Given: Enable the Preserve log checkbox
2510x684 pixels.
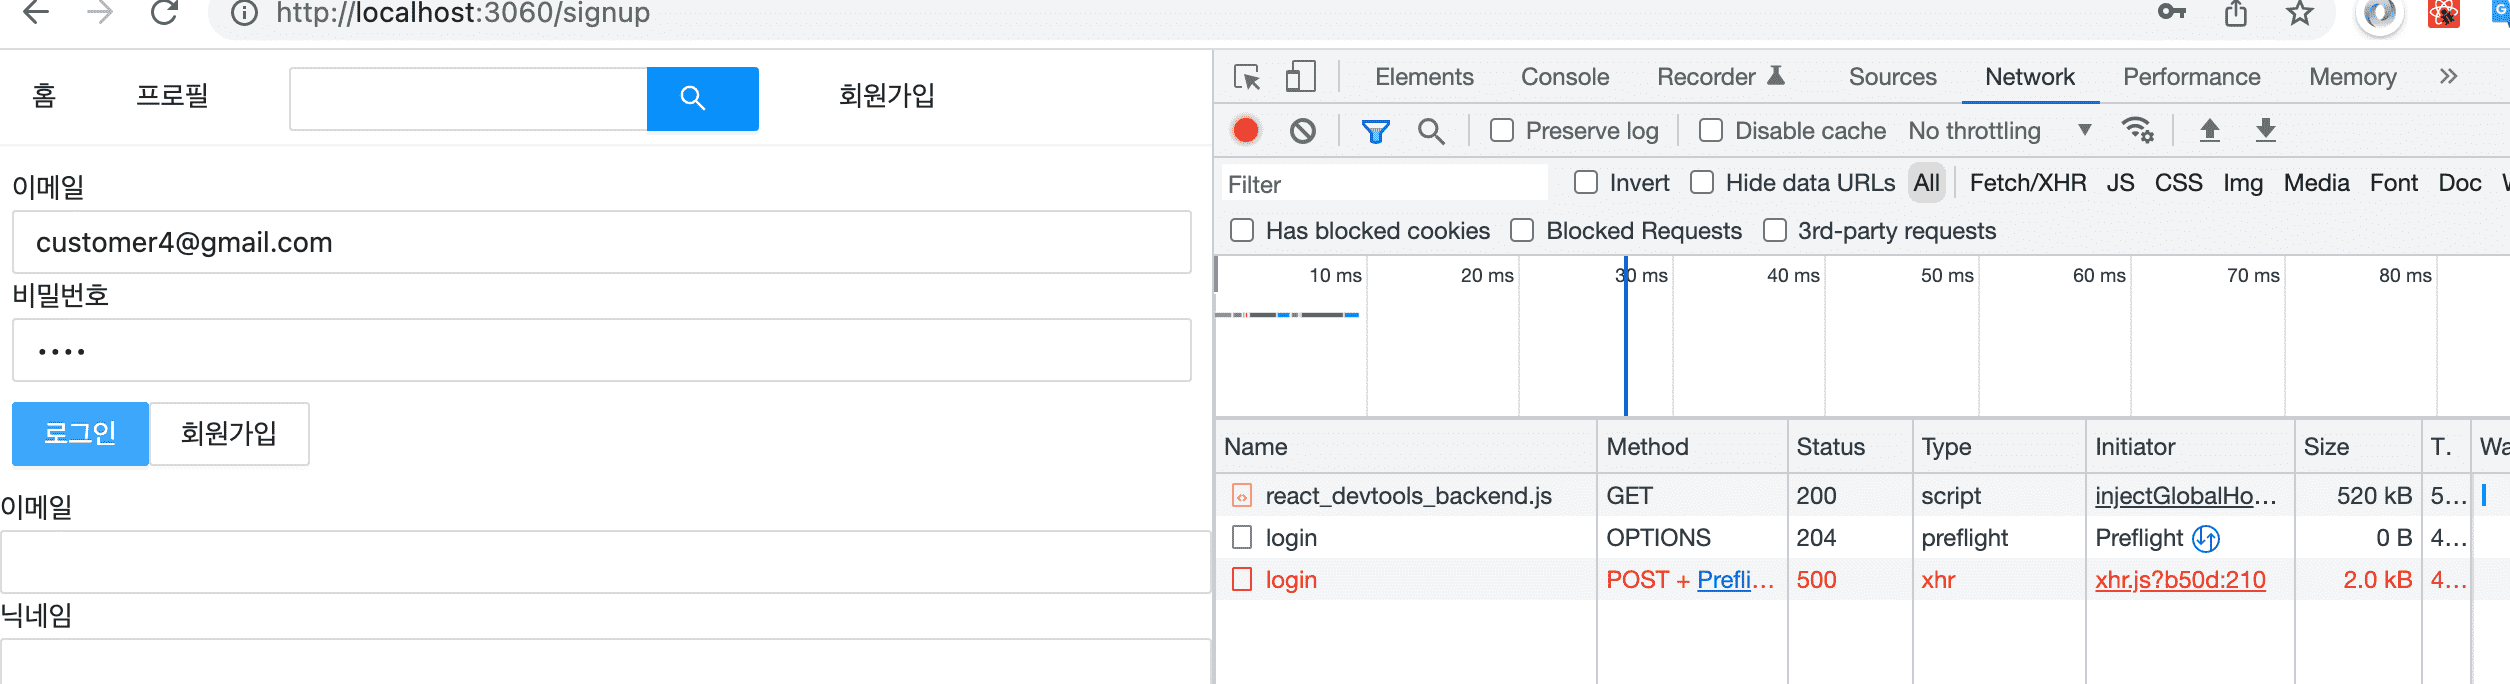Looking at the screenshot, I should click(1502, 131).
